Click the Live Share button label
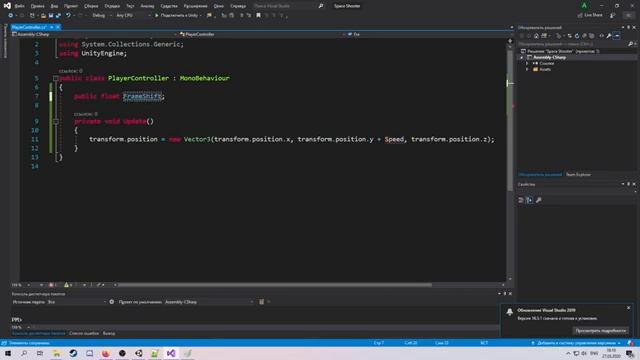Viewport: 640px width, 360px height. [x=593, y=15]
